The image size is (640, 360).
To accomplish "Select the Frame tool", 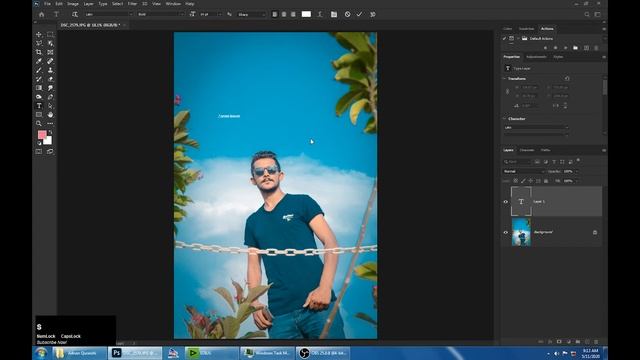I will [50, 52].
